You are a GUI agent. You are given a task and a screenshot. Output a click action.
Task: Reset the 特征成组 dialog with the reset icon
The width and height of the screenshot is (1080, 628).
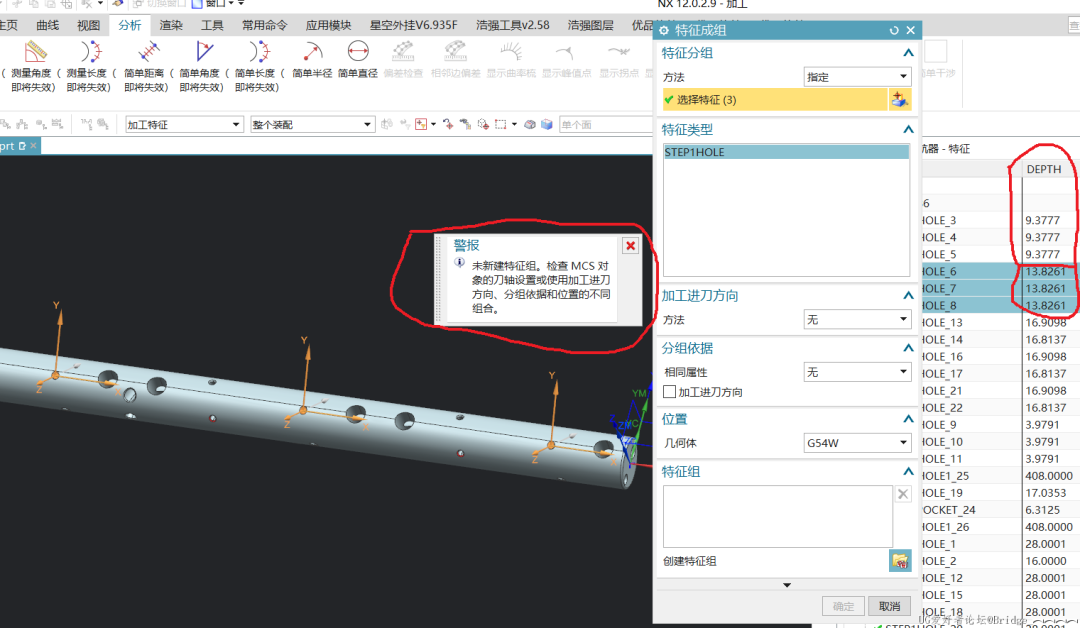click(x=894, y=30)
